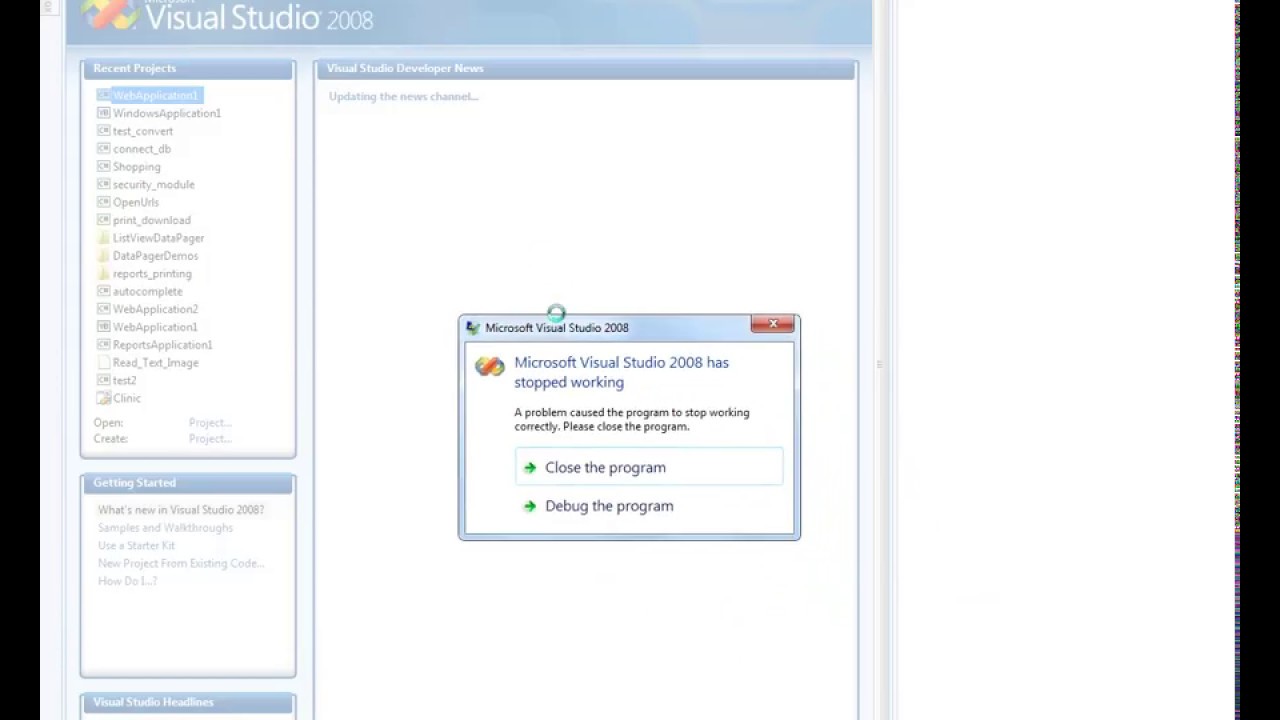The image size is (1280, 720).
Task: Open the How Do I...? link
Action: 127,581
